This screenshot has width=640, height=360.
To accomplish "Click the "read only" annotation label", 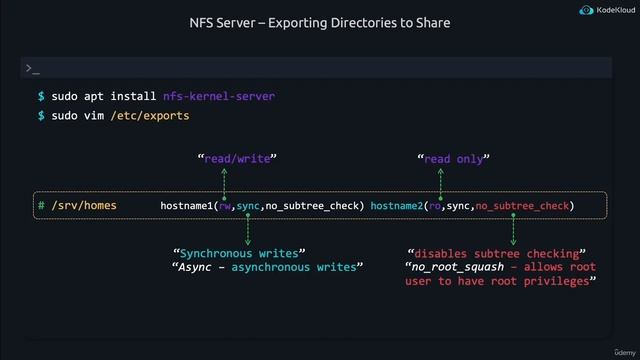I will tap(453, 158).
